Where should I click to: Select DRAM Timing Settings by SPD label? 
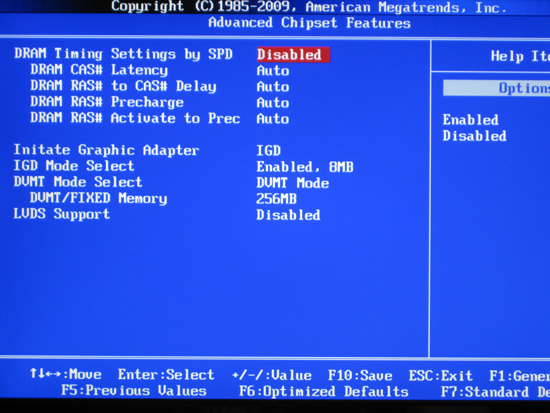(x=123, y=54)
